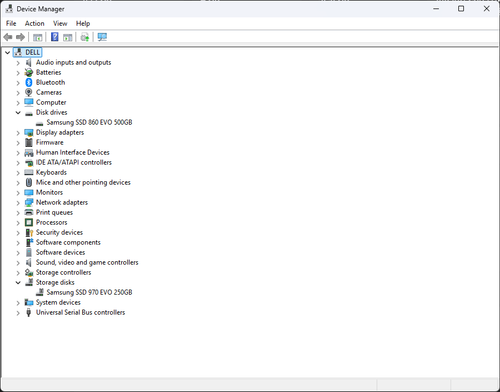Open the Action menu
500x392 pixels.
point(35,23)
